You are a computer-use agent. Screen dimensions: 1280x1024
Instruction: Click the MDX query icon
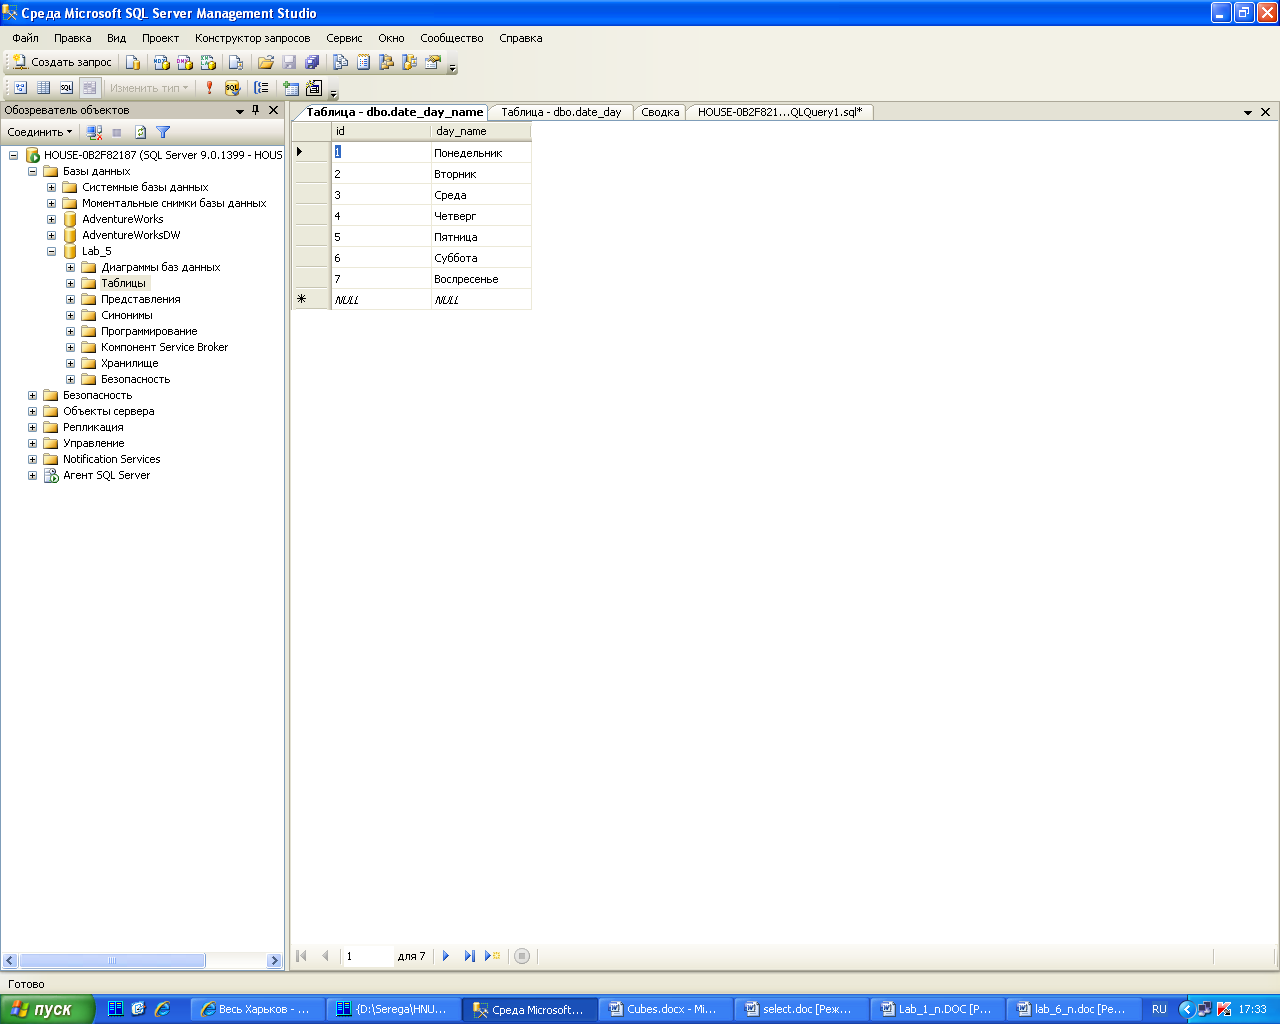[161, 62]
